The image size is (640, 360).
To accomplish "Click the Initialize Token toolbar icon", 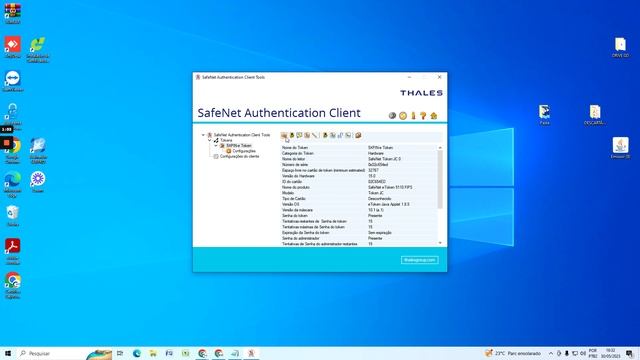I will (284, 135).
